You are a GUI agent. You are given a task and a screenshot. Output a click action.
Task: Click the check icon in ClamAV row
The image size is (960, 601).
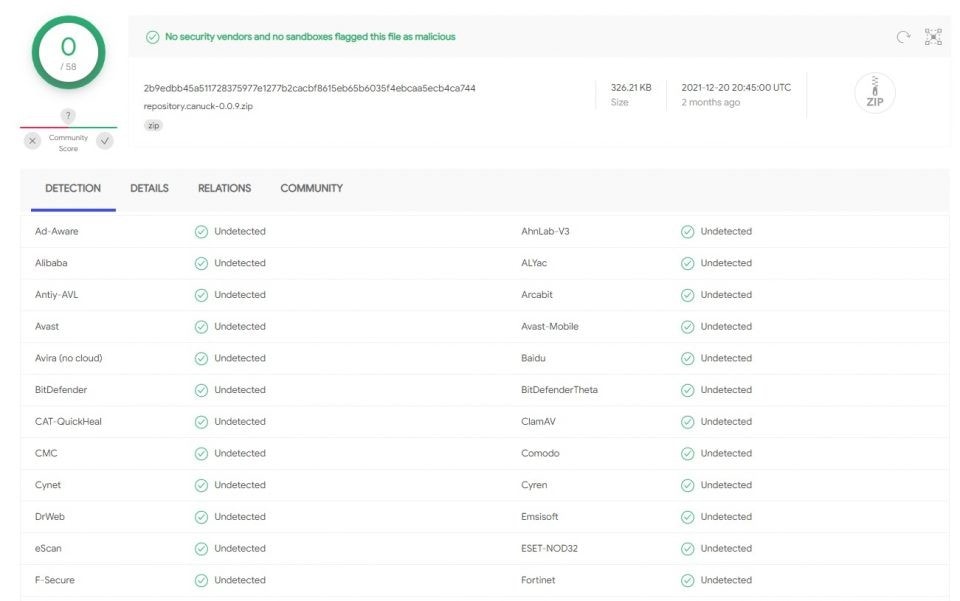pos(688,422)
